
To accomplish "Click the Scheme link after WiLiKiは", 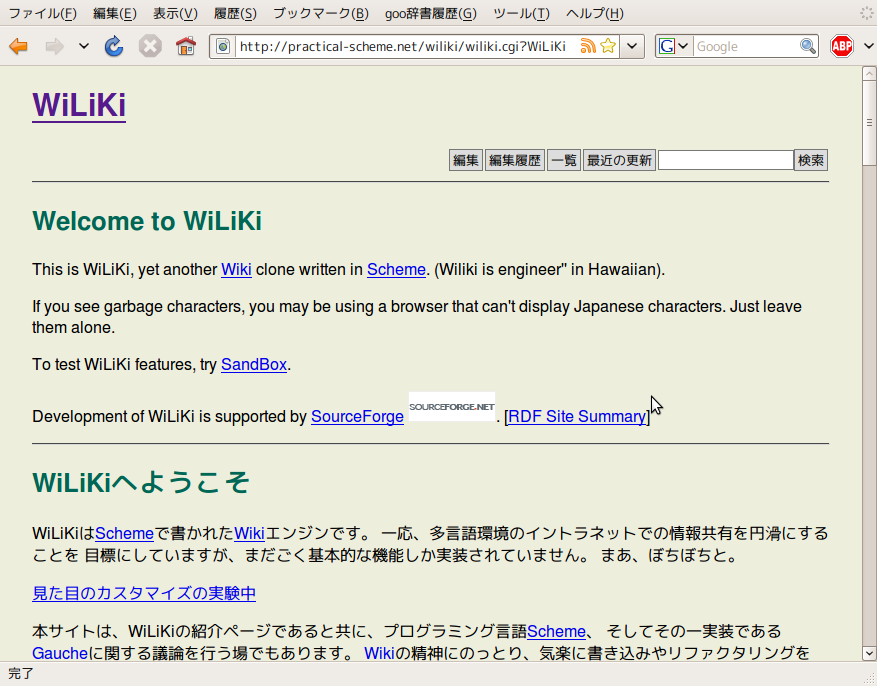I will pyautogui.click(x=124, y=533).
